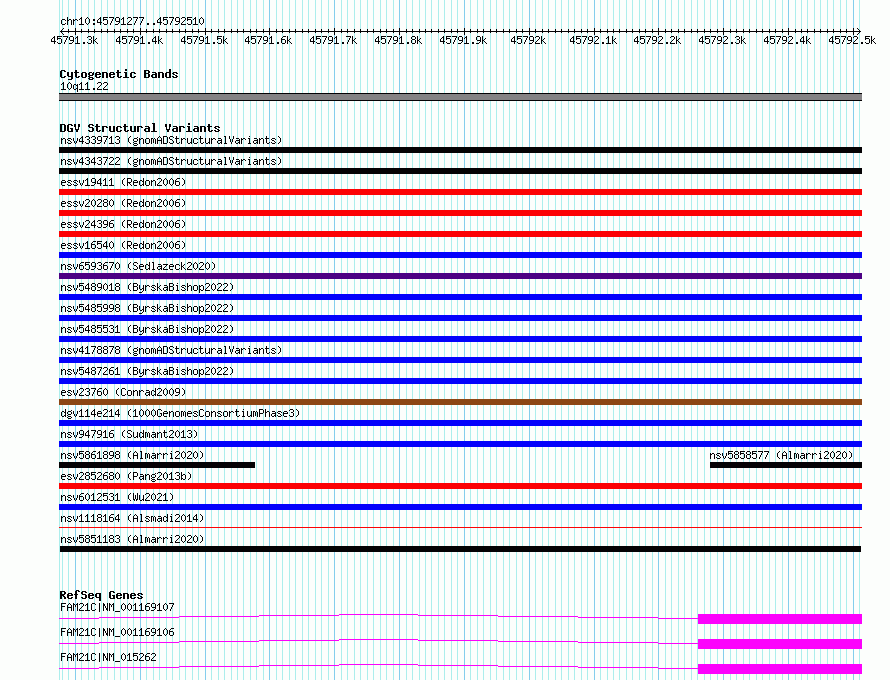Select the essv19411 Redon2006 variant label
Screen dimensions: 890x680
pyautogui.click(x=123, y=182)
